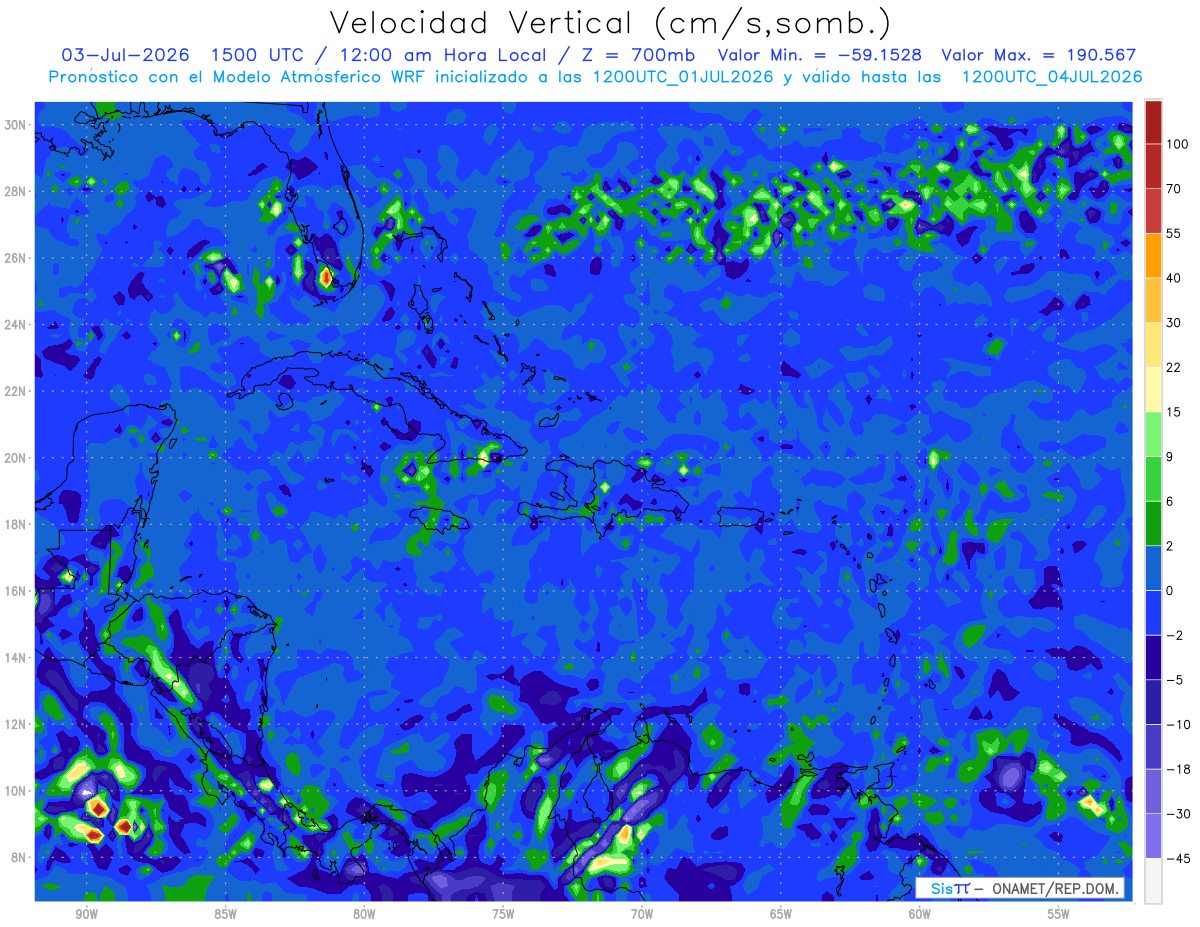This screenshot has height=927, width=1200.
Task: Click the 30N latitude axis label
Action: click(x=17, y=125)
